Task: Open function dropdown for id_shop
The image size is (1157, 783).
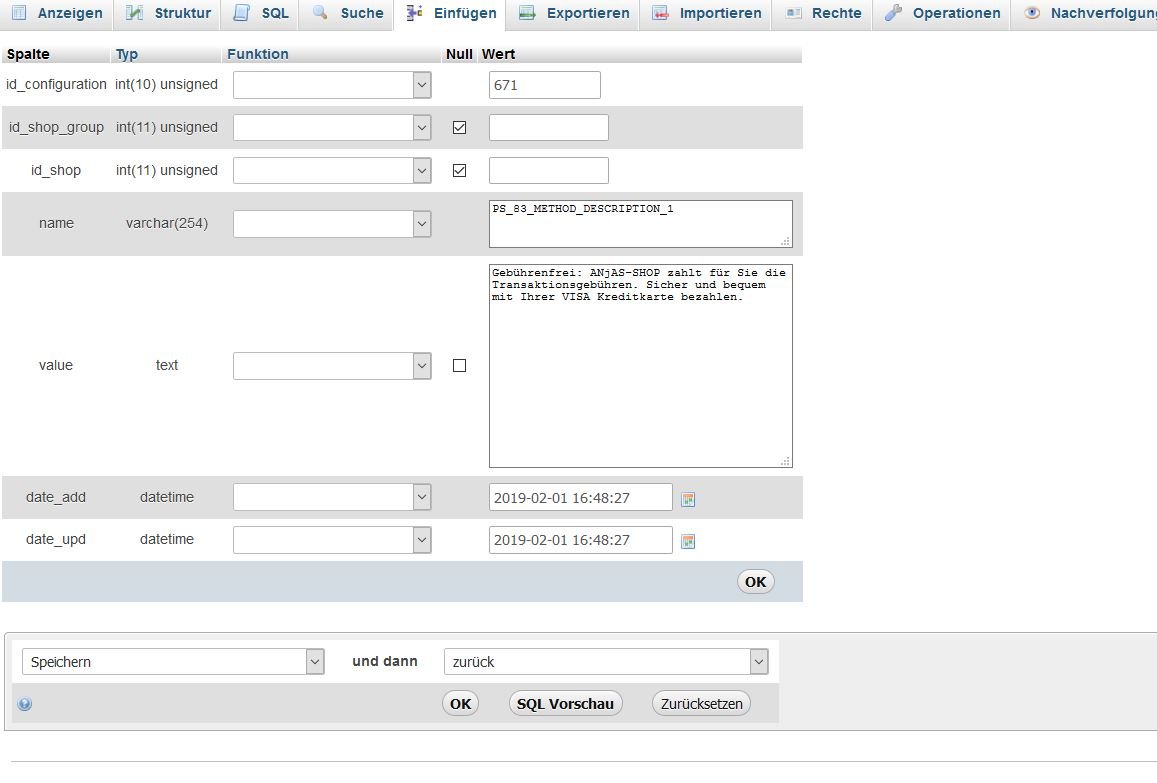Action: point(332,170)
